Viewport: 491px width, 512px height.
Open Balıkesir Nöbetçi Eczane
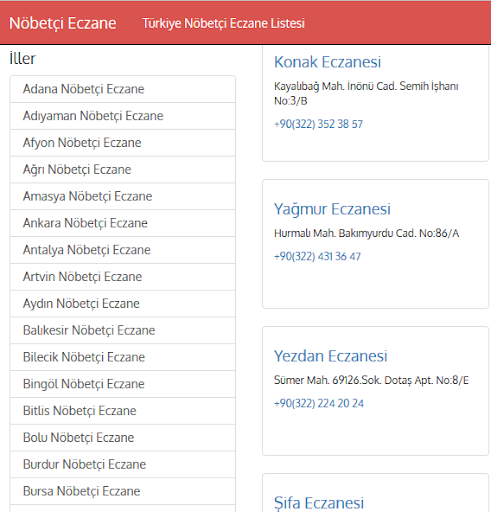coord(123,330)
